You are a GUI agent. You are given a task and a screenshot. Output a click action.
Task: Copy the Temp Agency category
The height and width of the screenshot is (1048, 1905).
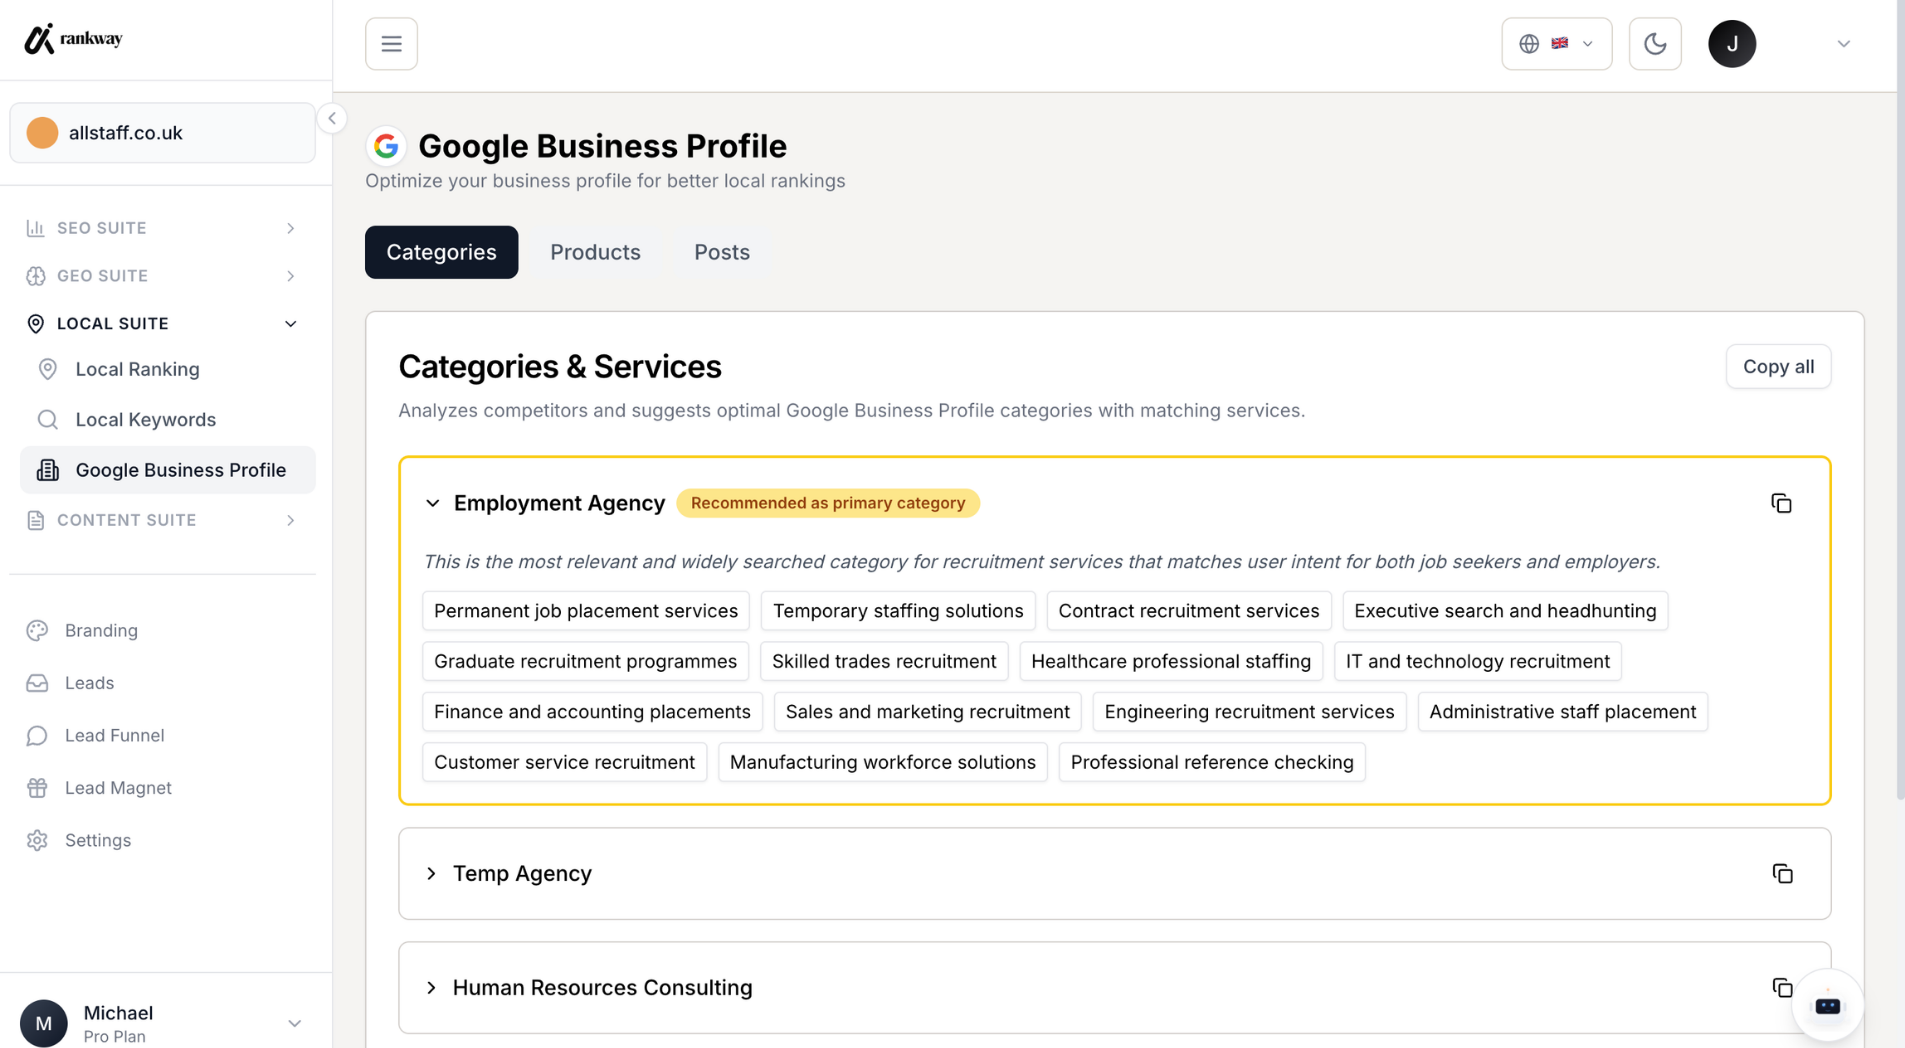(1782, 874)
